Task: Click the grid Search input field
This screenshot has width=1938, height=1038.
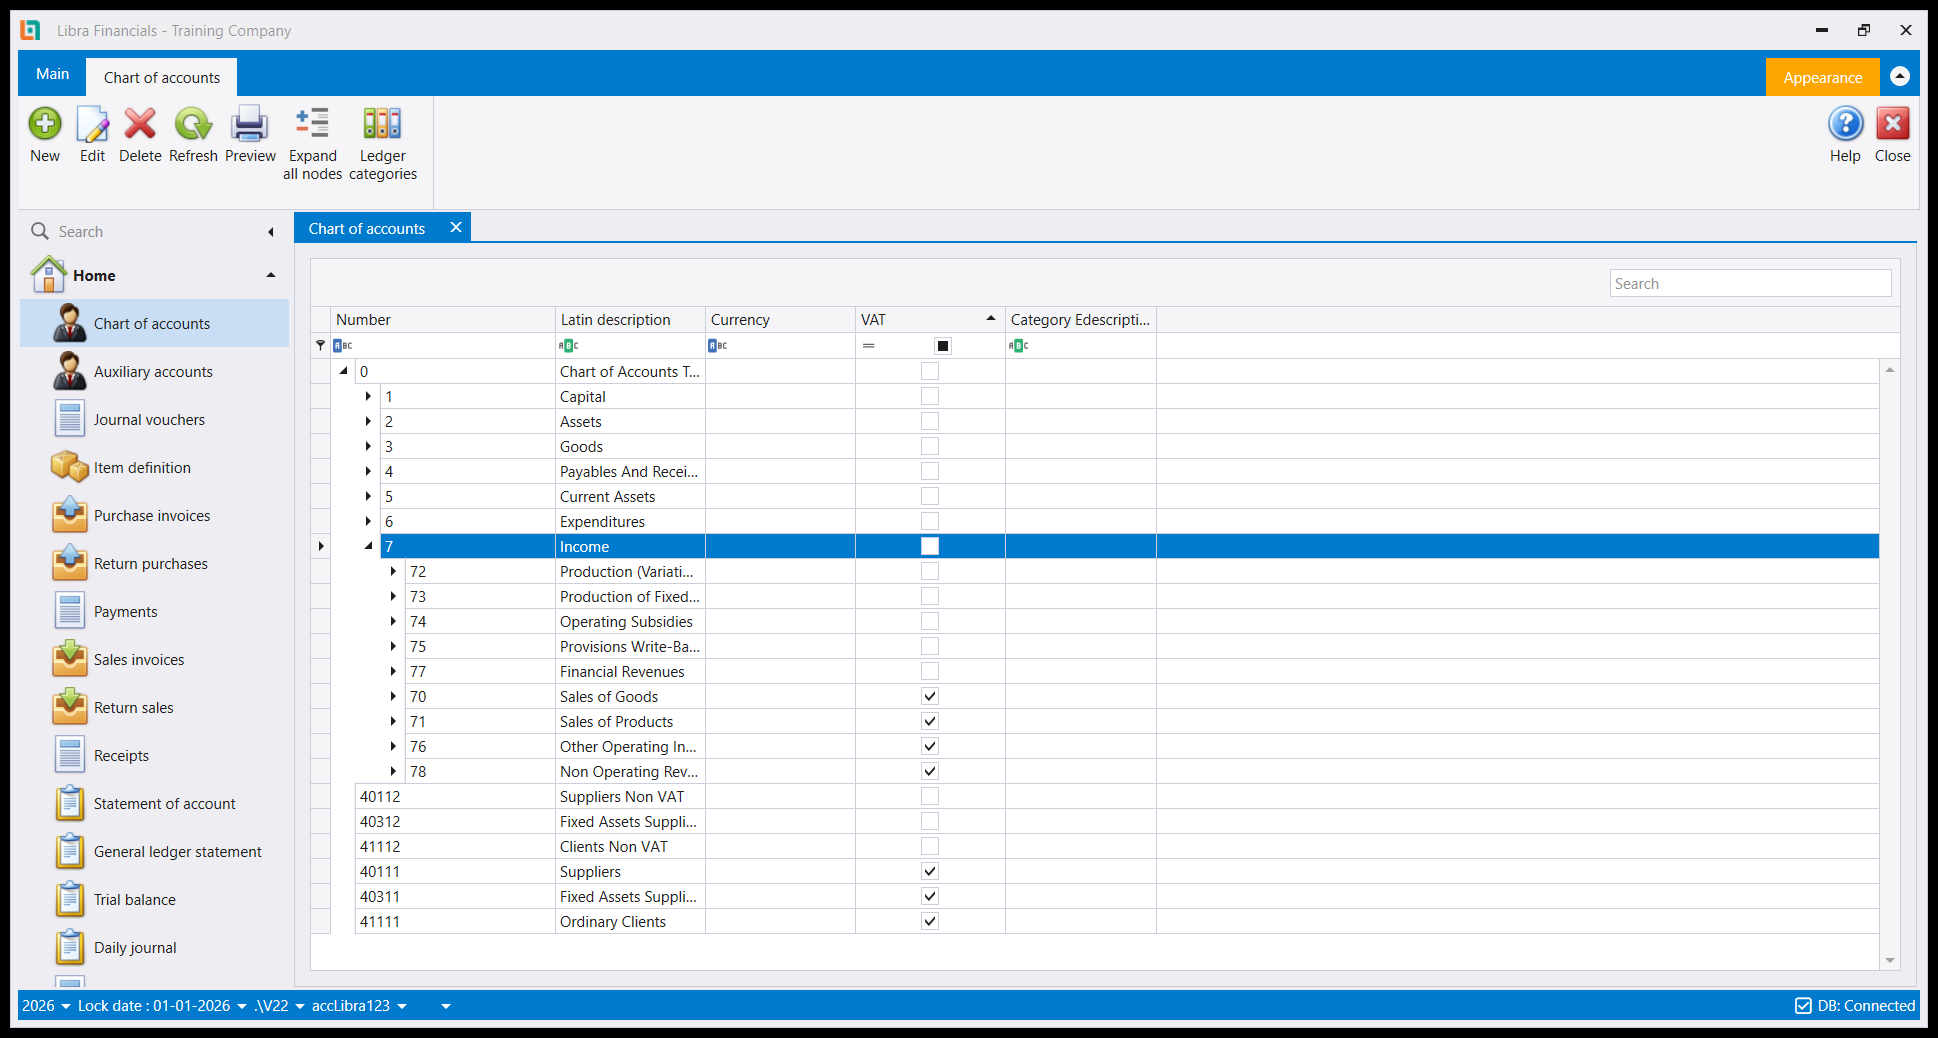Action: 1750,284
